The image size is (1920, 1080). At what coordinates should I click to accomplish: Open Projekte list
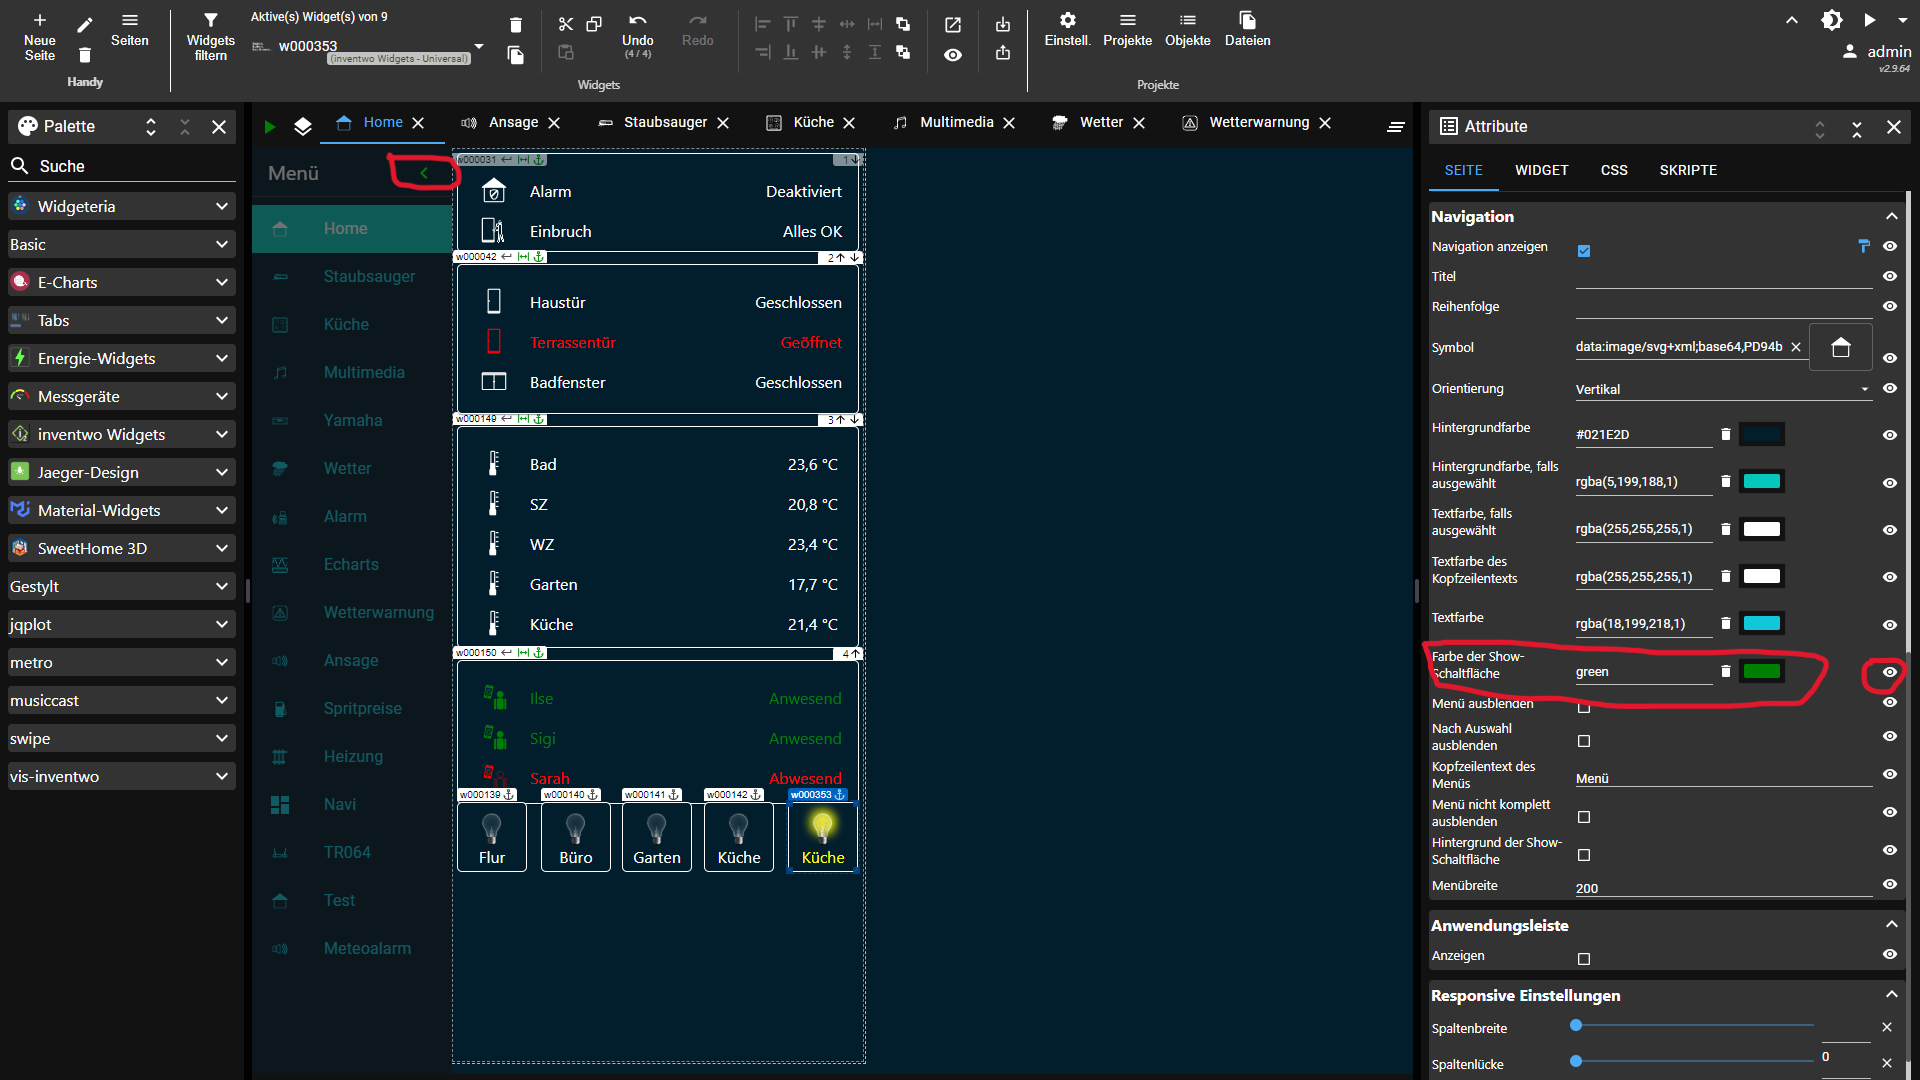[1127, 30]
